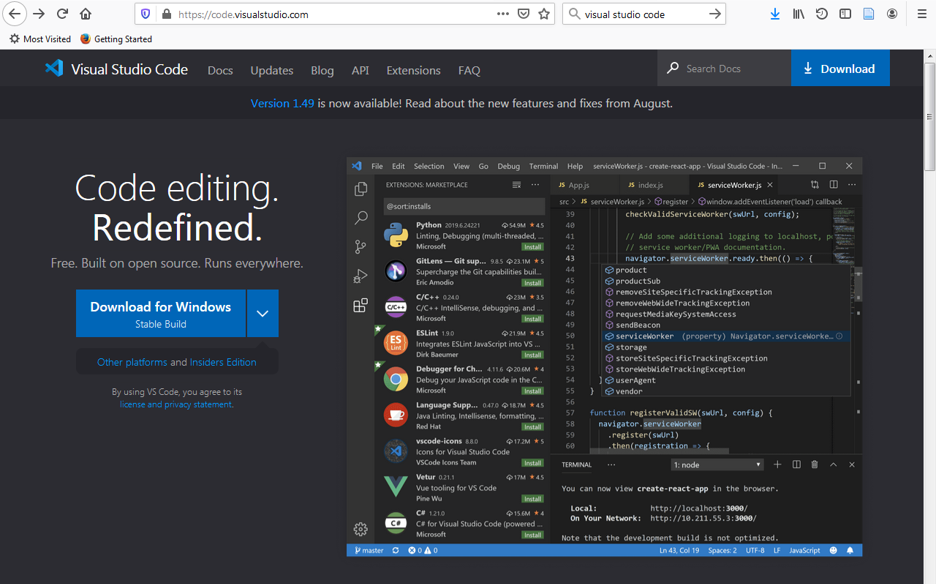Open the Manage gear in VS Code preview

click(361, 529)
